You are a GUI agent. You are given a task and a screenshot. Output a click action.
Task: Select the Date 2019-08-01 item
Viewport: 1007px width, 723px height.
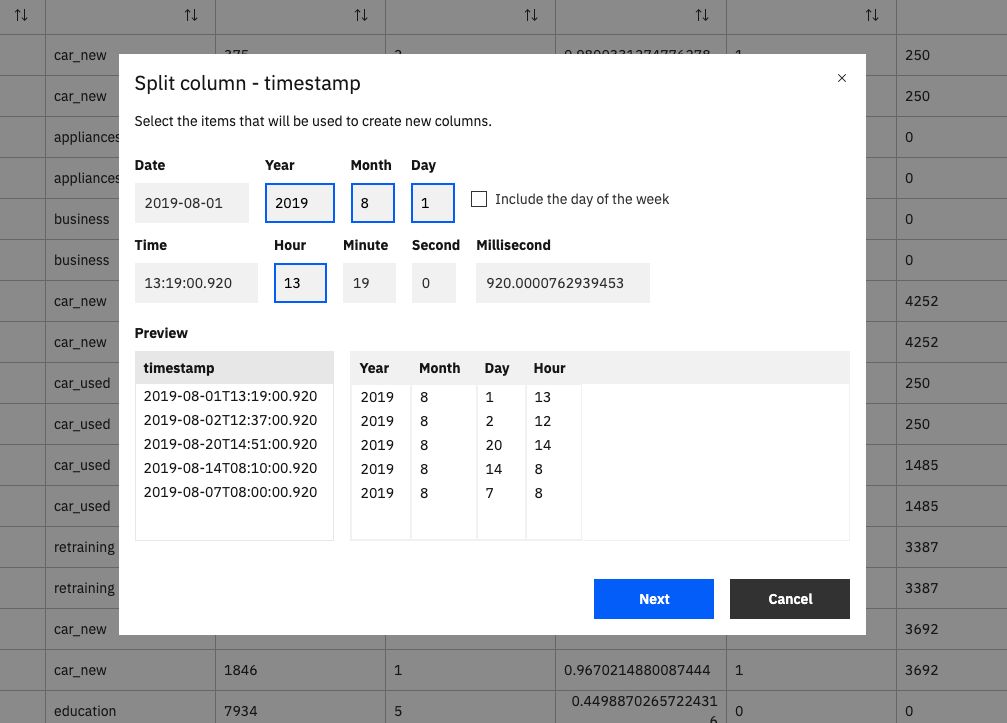191,203
